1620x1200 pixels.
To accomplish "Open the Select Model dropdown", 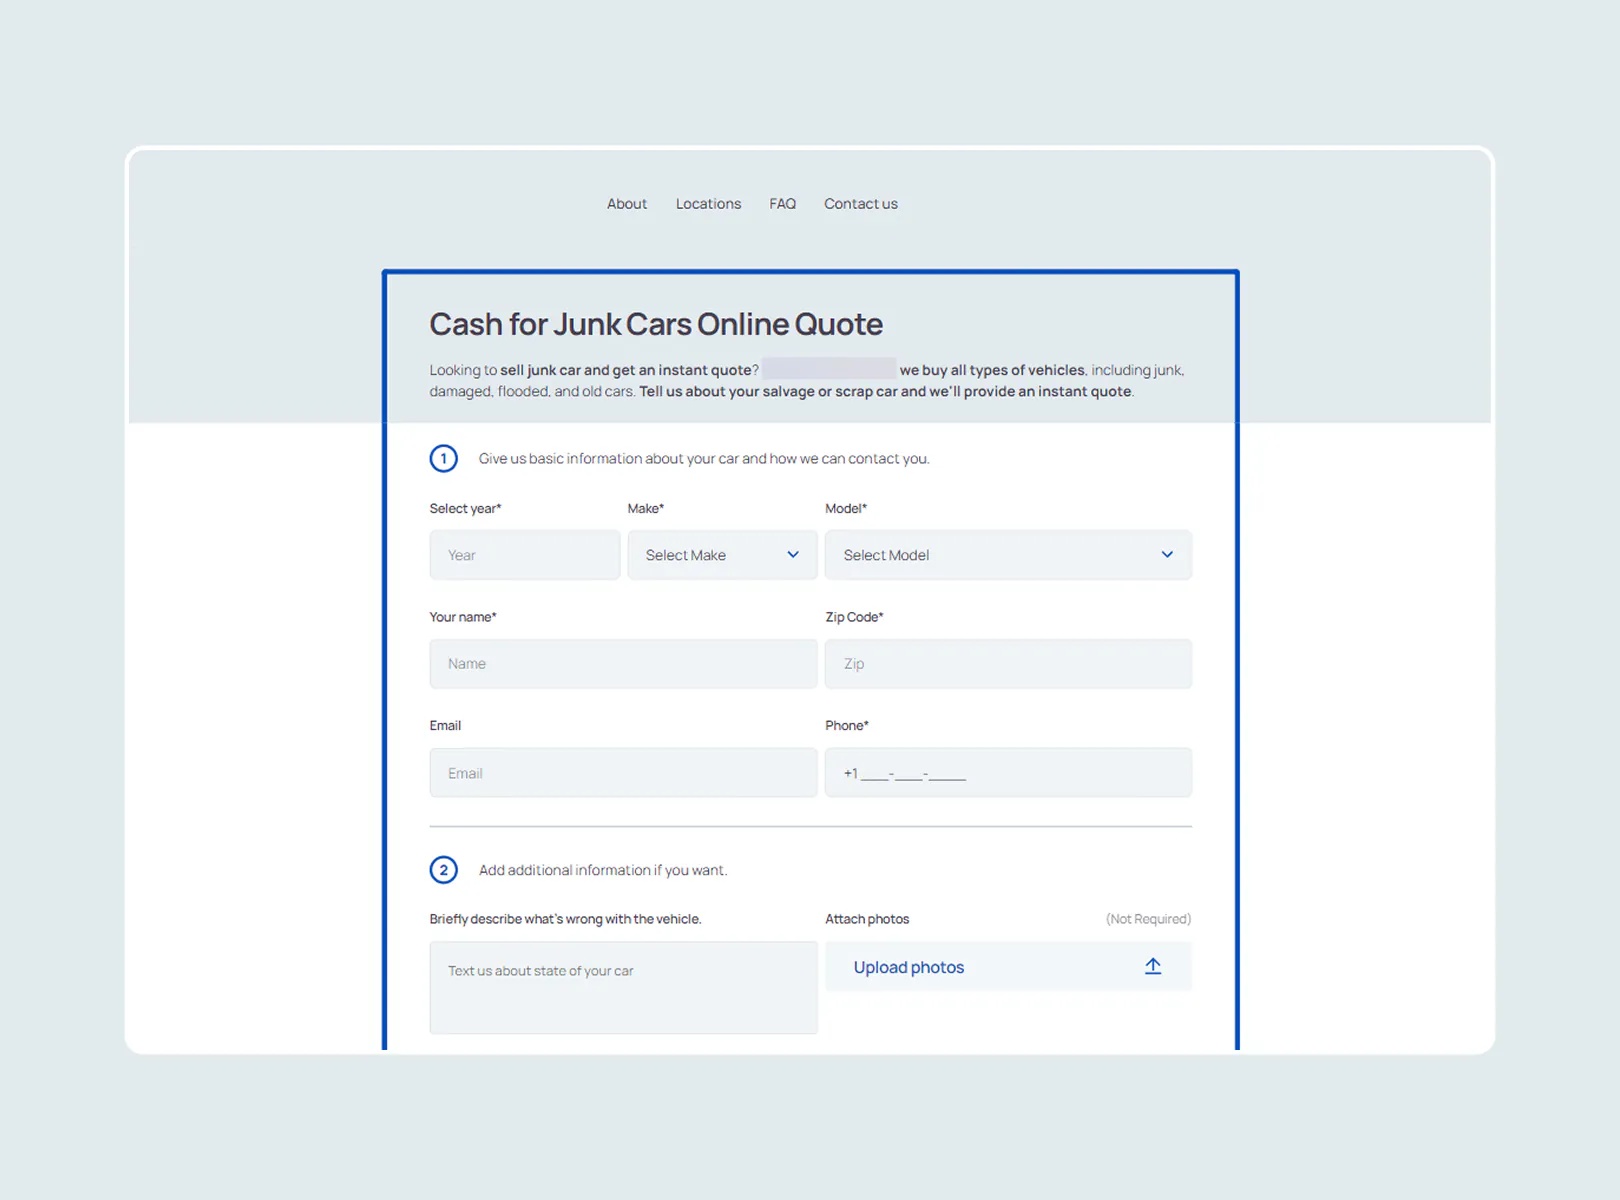I will [x=990, y=555].
